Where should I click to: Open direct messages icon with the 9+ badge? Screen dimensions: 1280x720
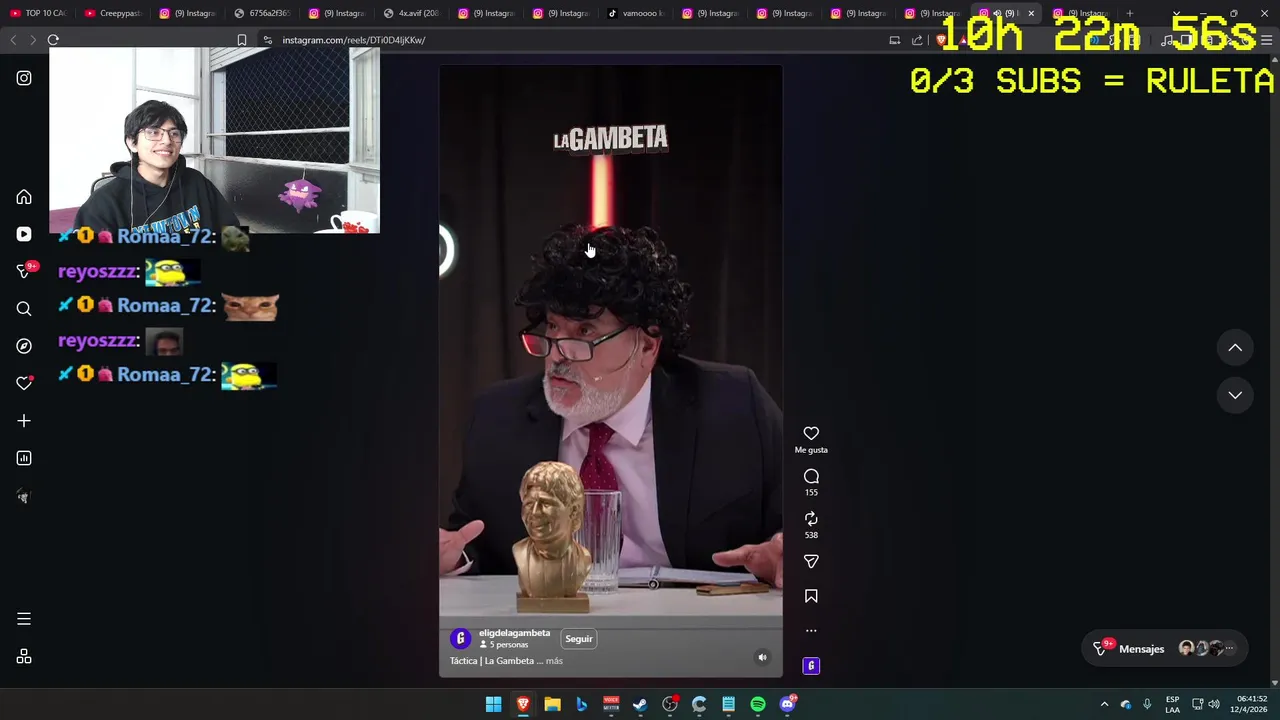(24, 271)
